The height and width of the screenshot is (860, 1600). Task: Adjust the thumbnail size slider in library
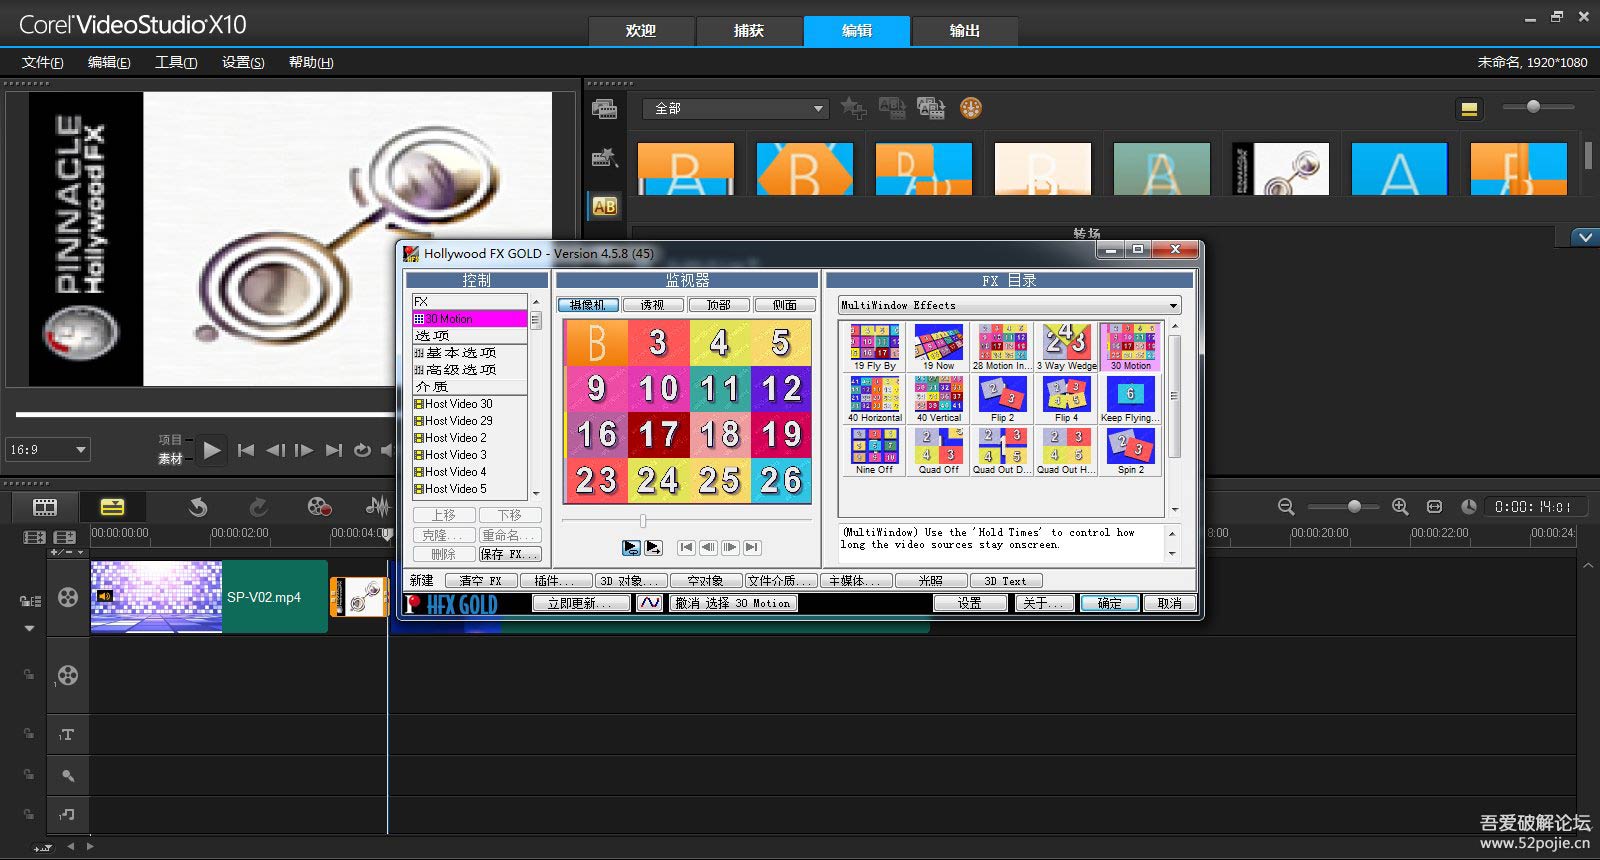click(1533, 107)
